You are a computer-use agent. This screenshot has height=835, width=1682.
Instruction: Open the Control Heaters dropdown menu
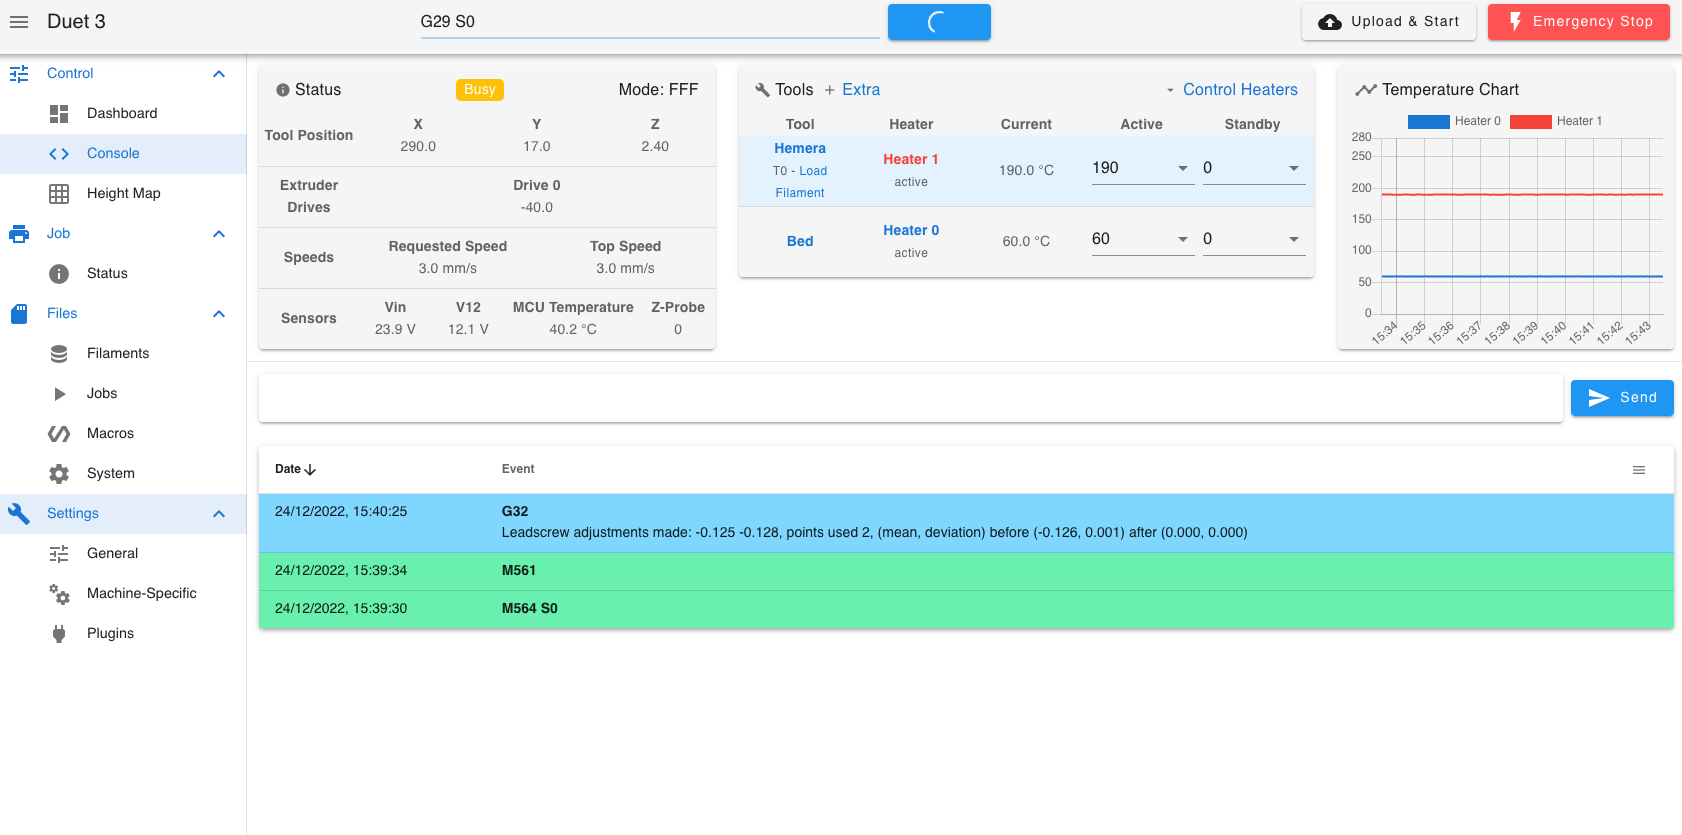tap(1232, 90)
